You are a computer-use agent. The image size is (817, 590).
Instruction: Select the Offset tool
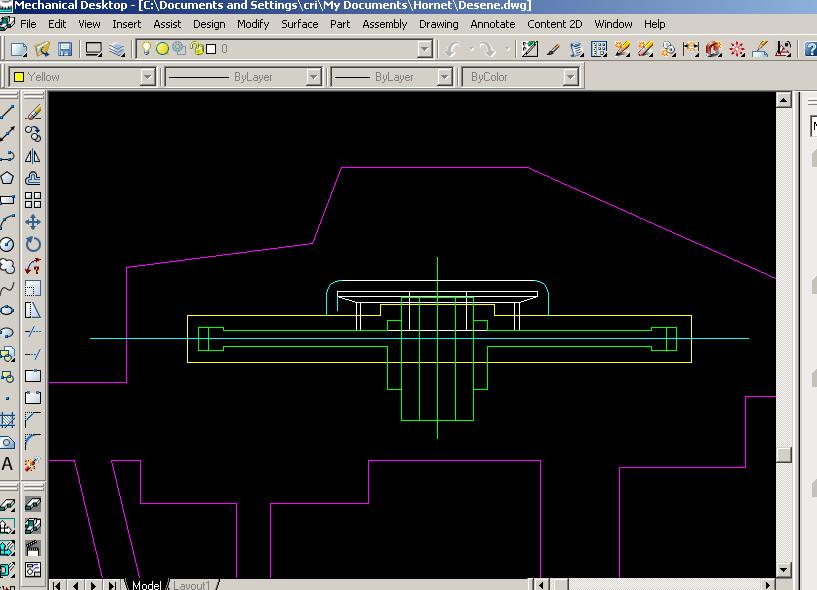pyautogui.click(x=33, y=178)
